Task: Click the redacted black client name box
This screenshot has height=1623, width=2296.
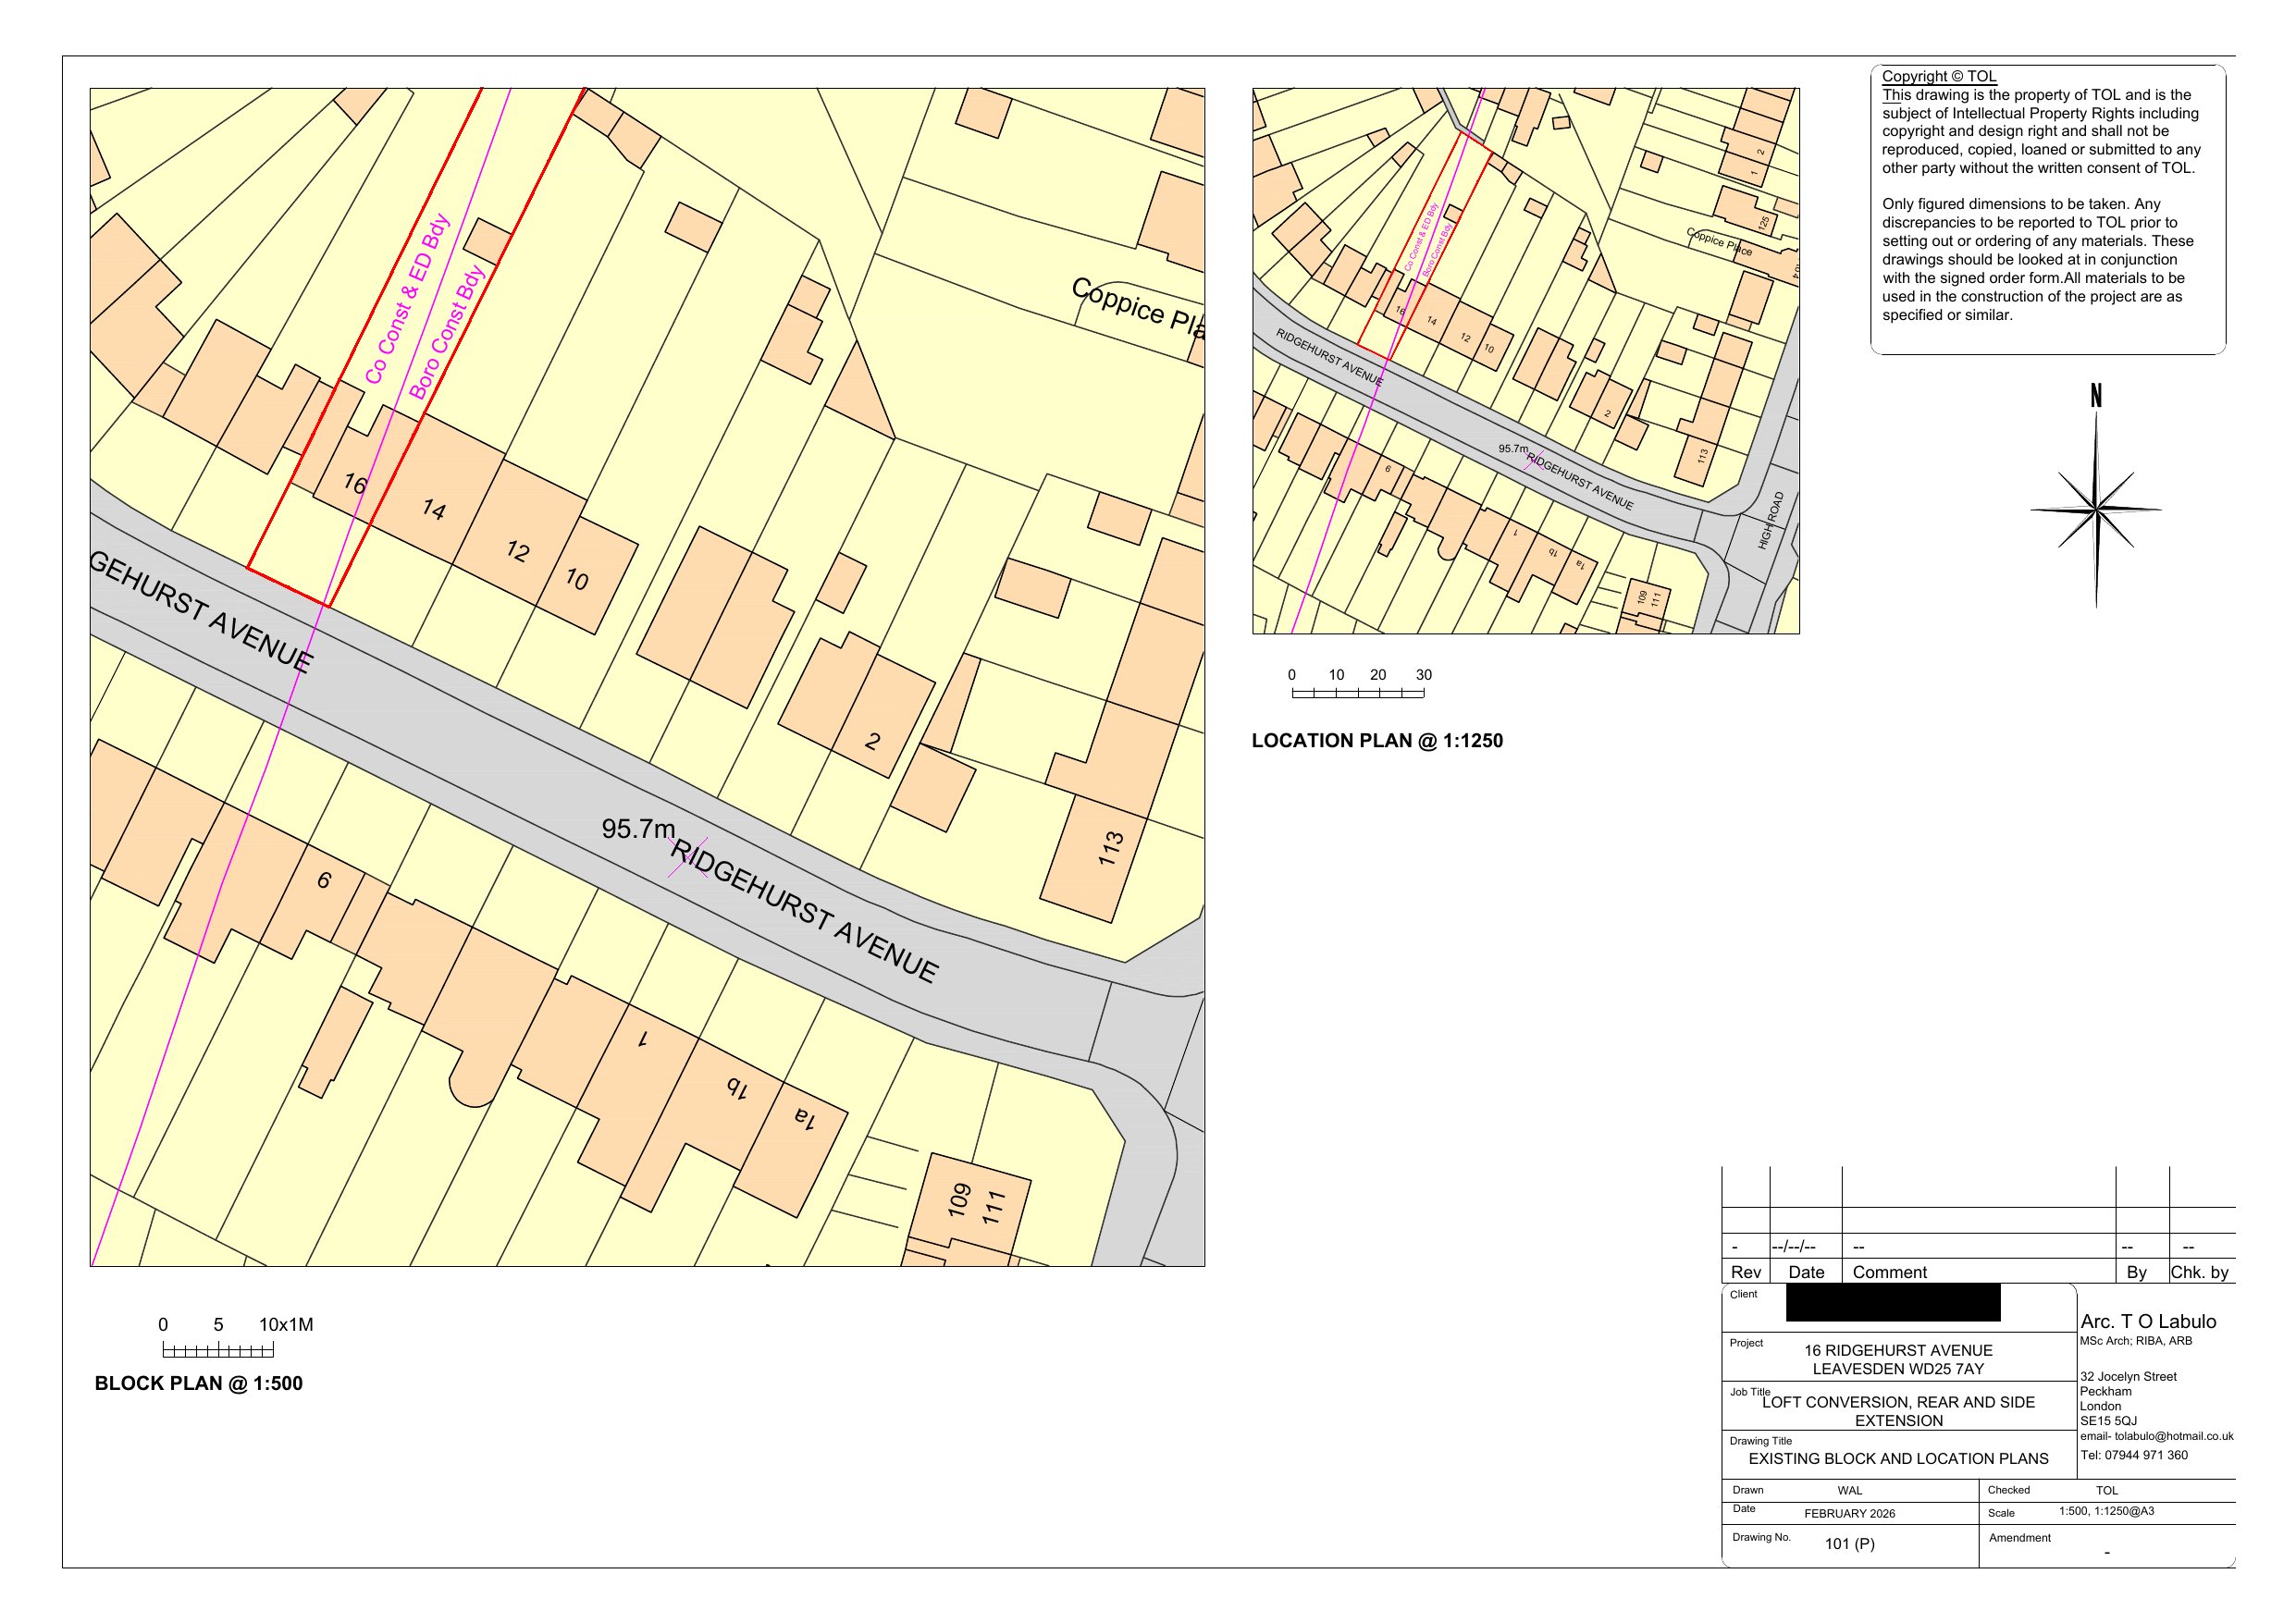Action: tap(1892, 1303)
